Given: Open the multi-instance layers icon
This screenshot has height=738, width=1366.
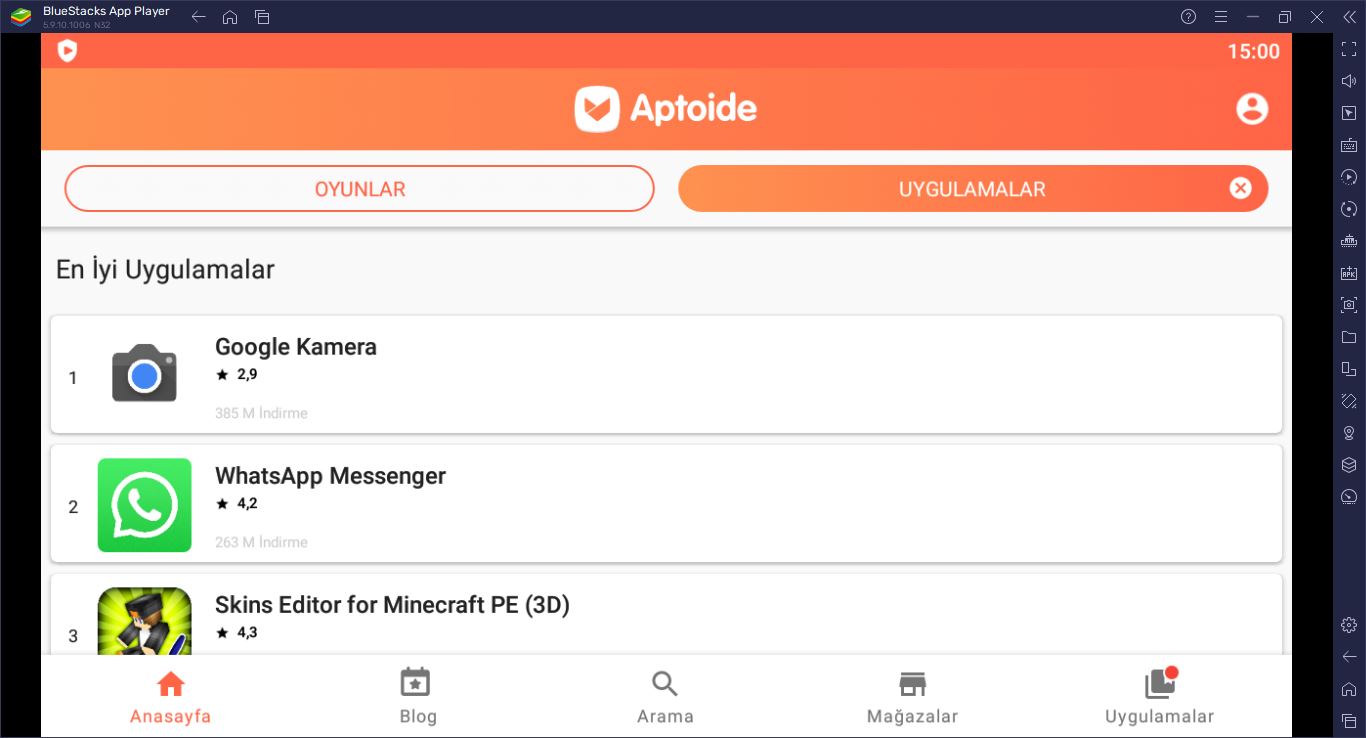Looking at the screenshot, I should point(1349,465).
